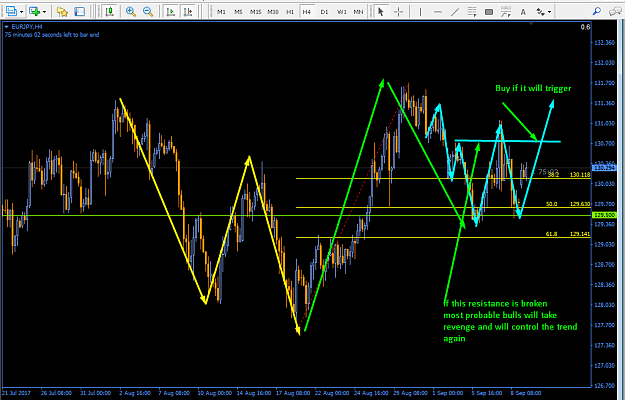625x400 pixels.
Task: Click the 0.6 value at chart corner
Action: click(x=585, y=27)
